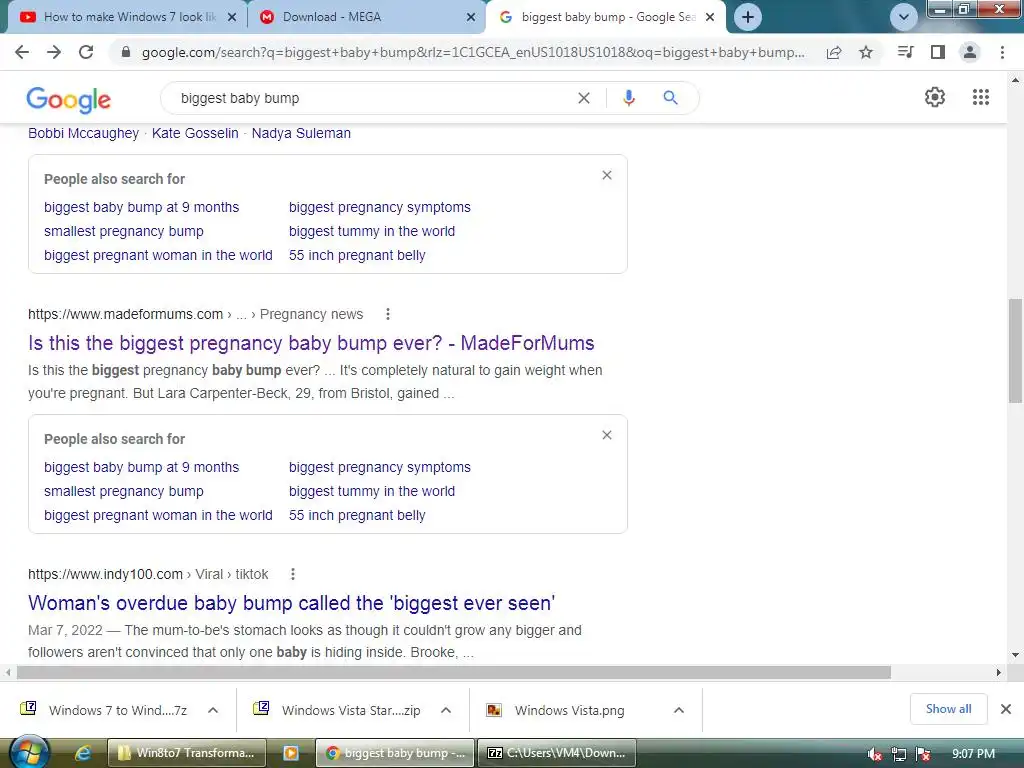Image resolution: width=1024 pixels, height=768 pixels.
Task: Open Action Center flag tray icon
Action: pos(923,754)
